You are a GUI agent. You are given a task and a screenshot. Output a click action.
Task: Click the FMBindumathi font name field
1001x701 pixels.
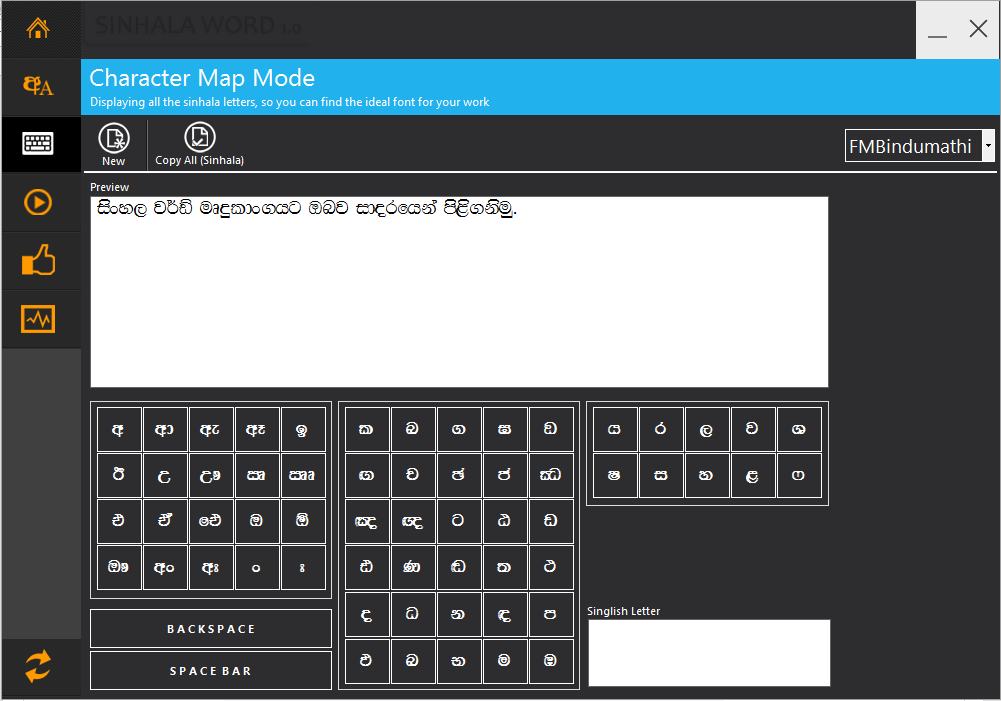click(914, 146)
